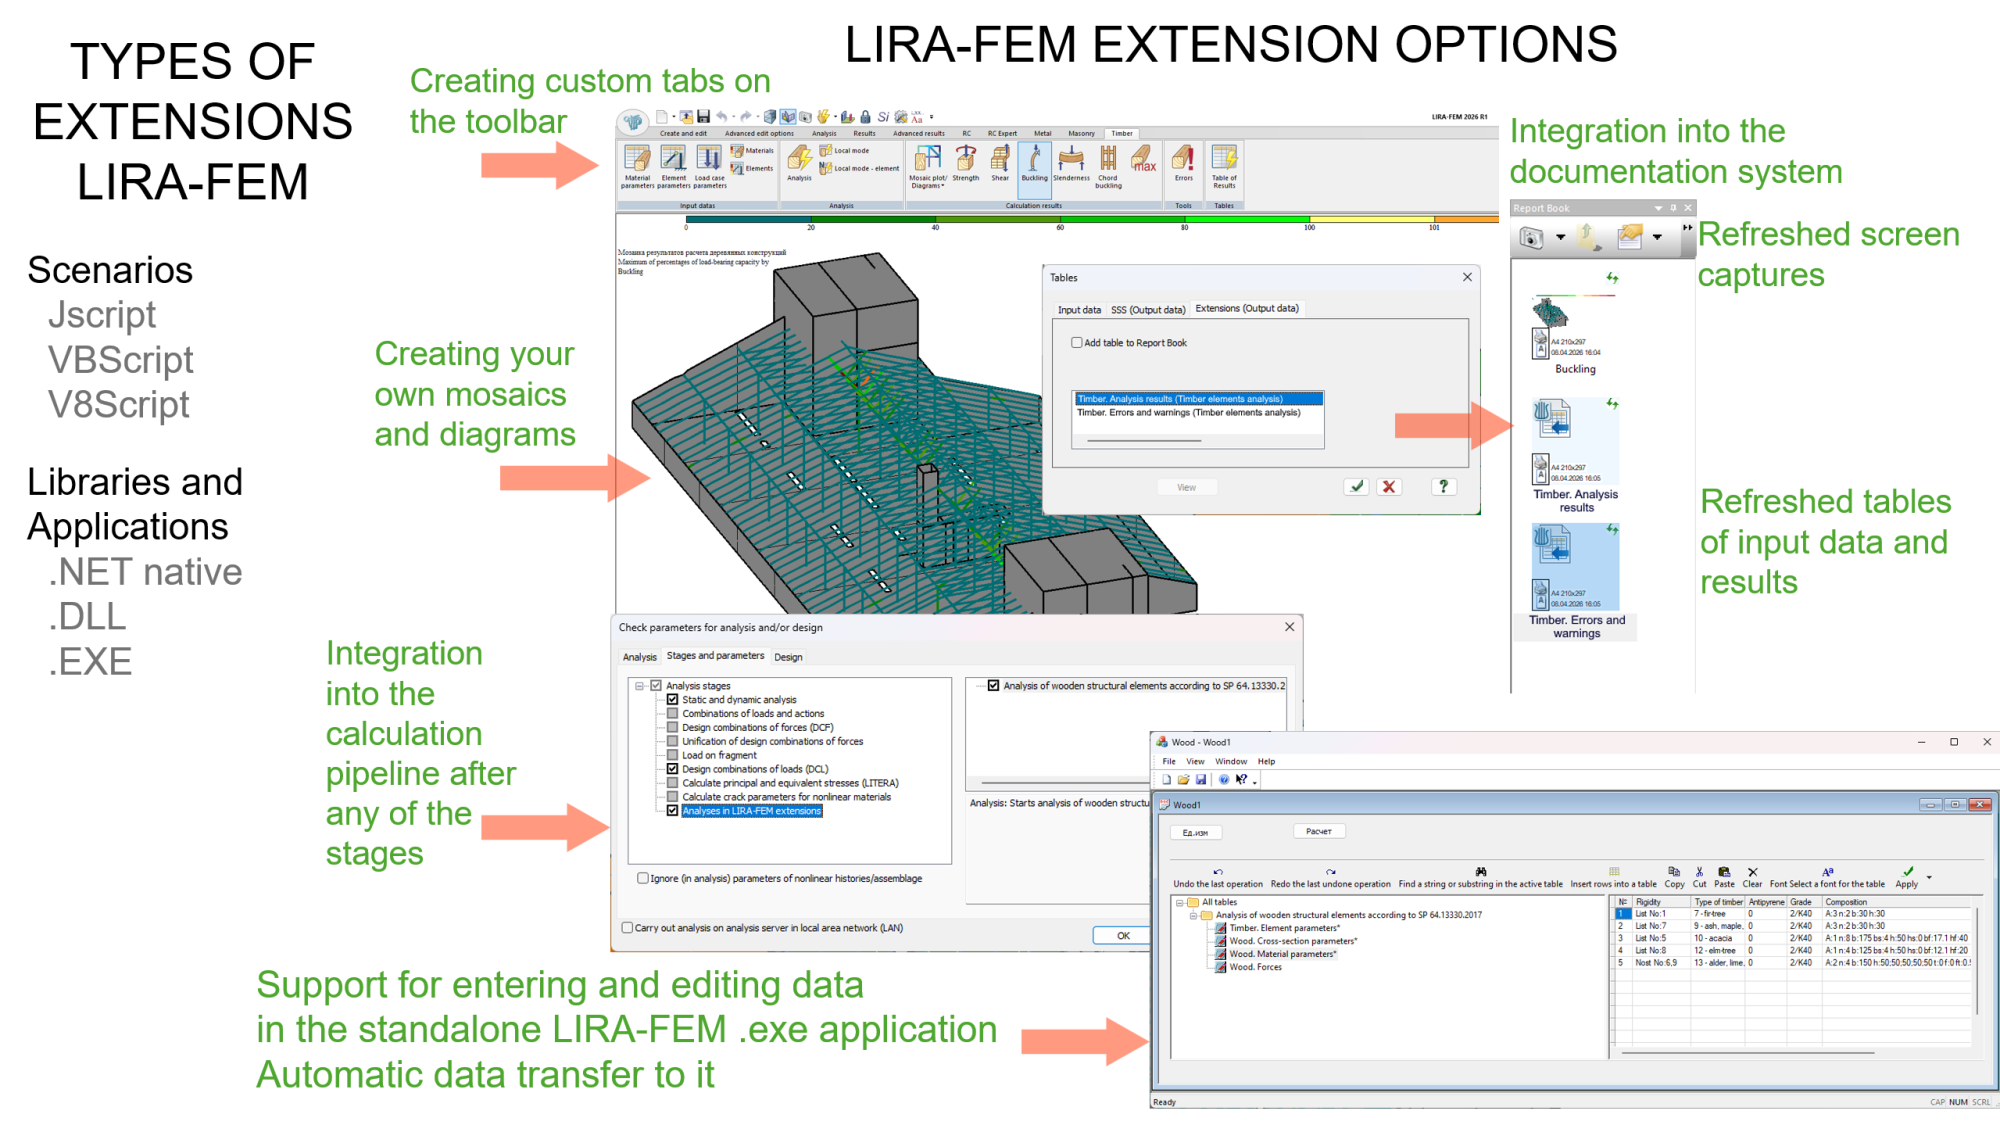Collapse the All tables tree node

[x=1180, y=902]
